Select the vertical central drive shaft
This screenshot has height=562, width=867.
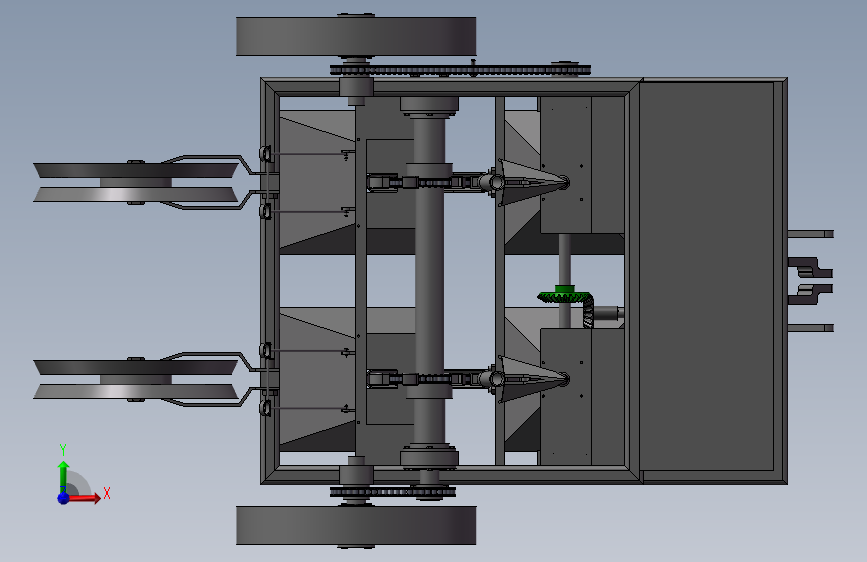click(429, 282)
